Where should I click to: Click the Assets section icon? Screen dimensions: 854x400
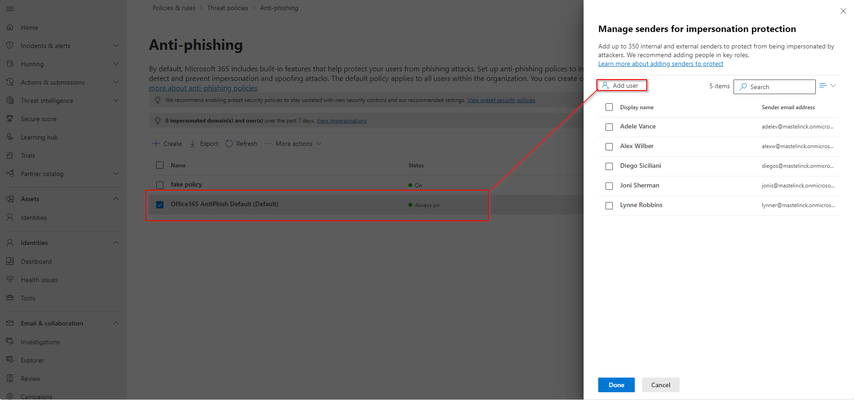coord(9,199)
